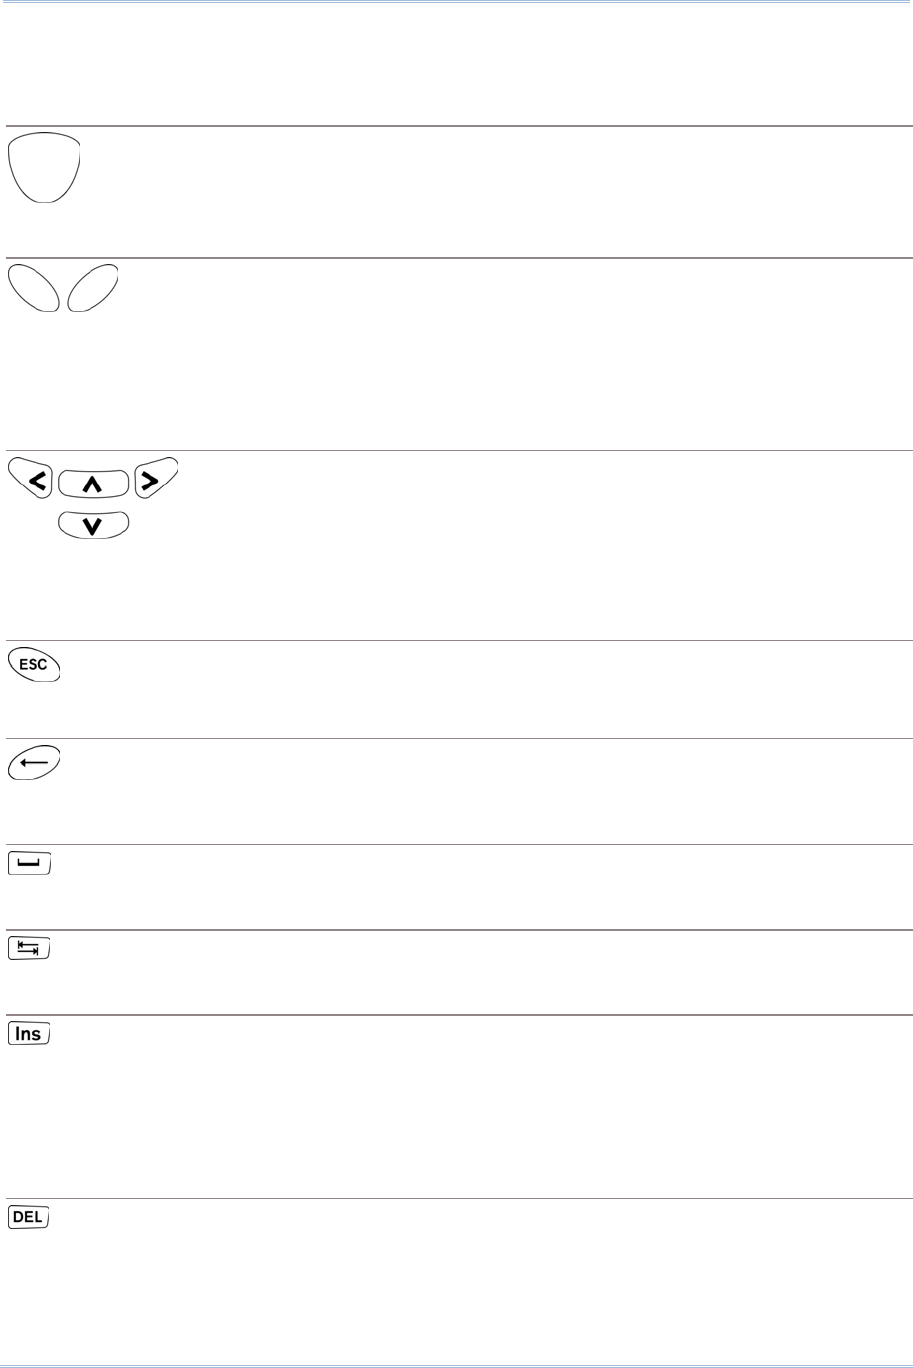This screenshot has width=913, height=1368.
Task: Click the space bar key icon
Action: tap(30, 863)
